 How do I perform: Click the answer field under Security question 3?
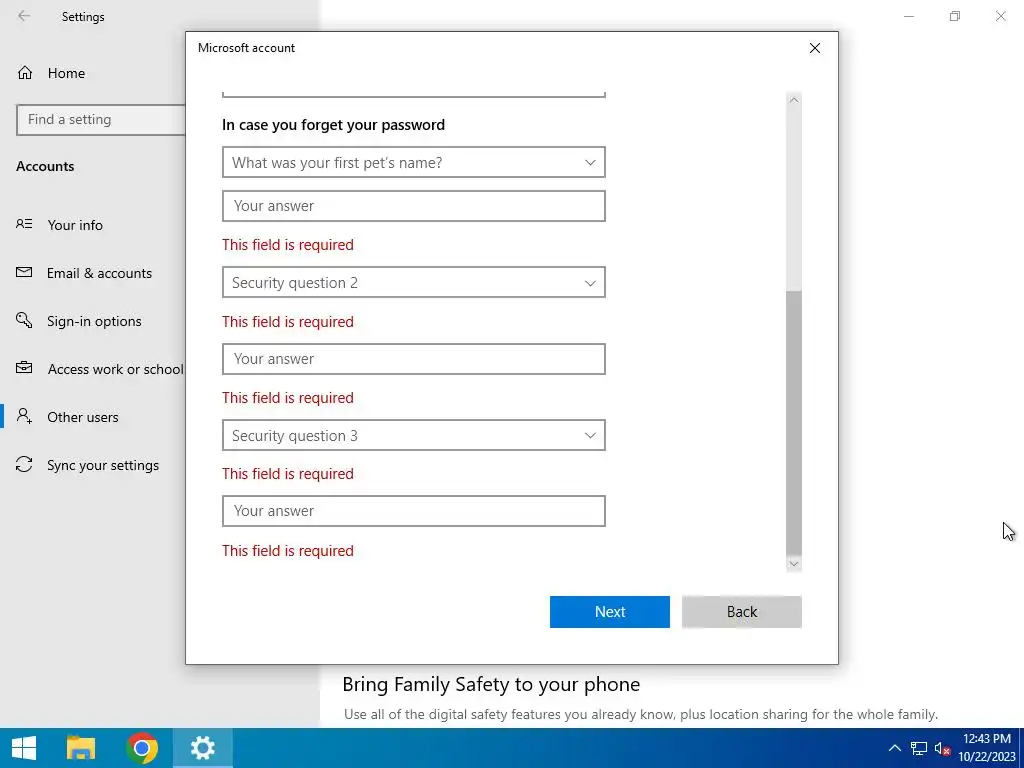pos(413,511)
